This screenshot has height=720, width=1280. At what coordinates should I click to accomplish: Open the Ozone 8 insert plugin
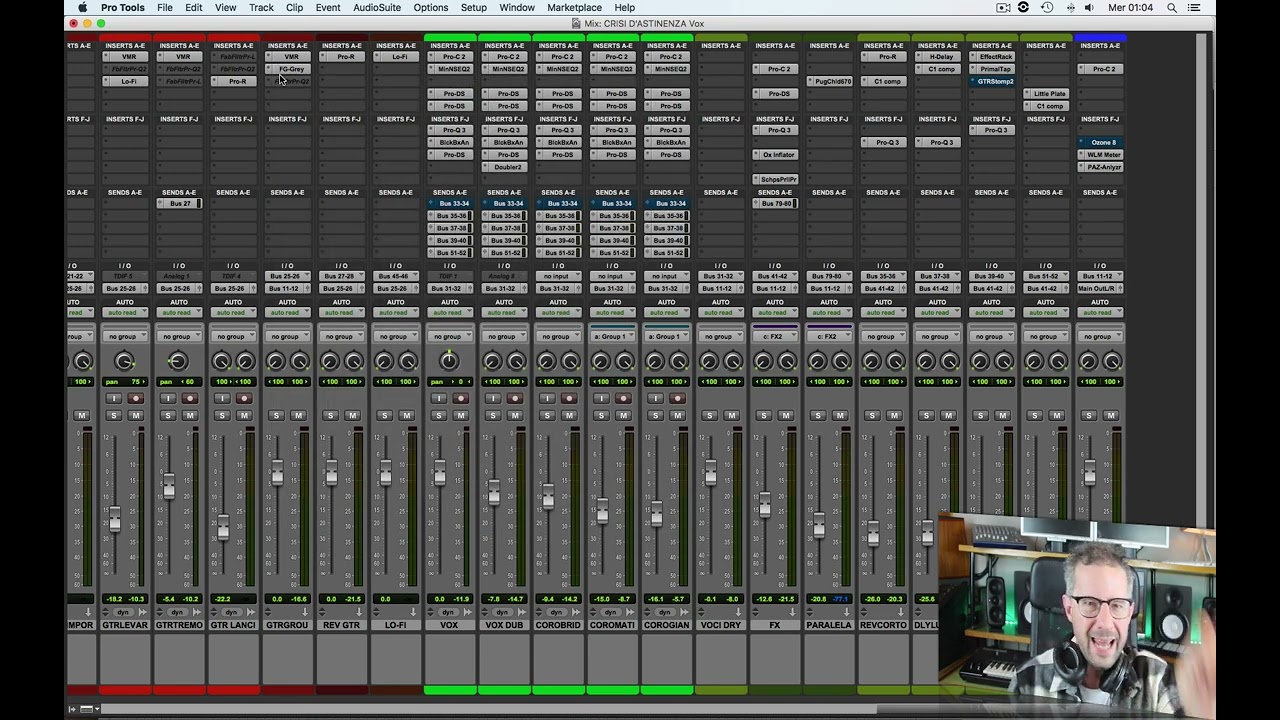[1103, 143]
